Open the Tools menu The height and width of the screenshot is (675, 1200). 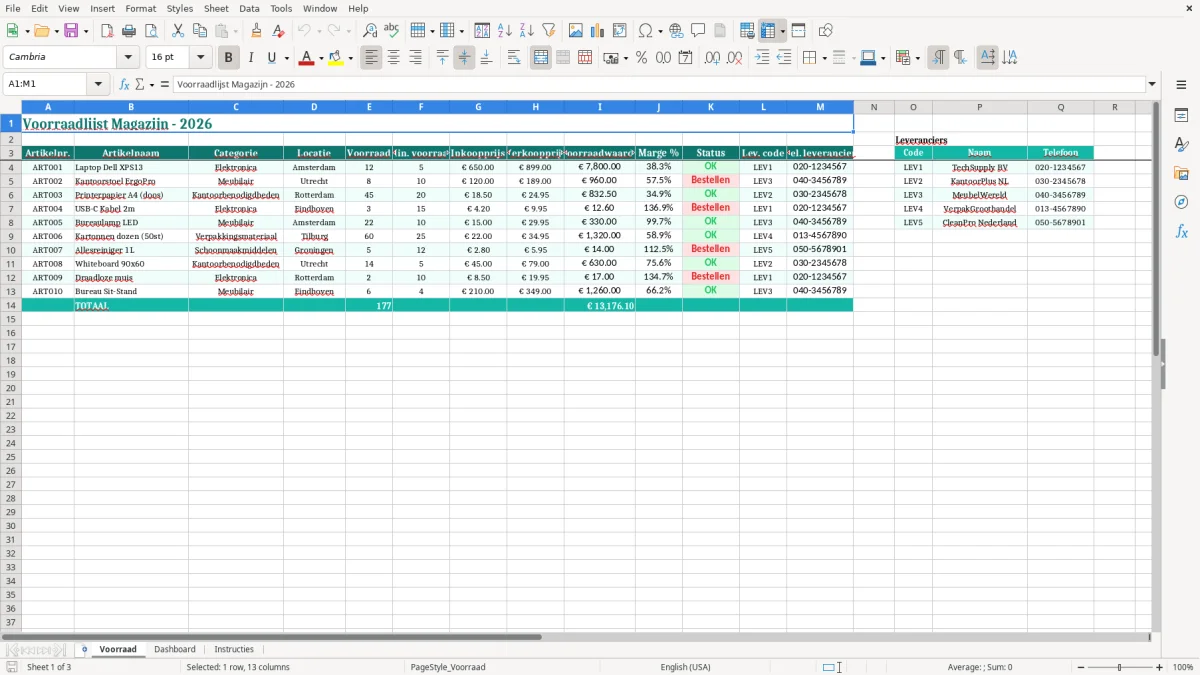[x=281, y=8]
